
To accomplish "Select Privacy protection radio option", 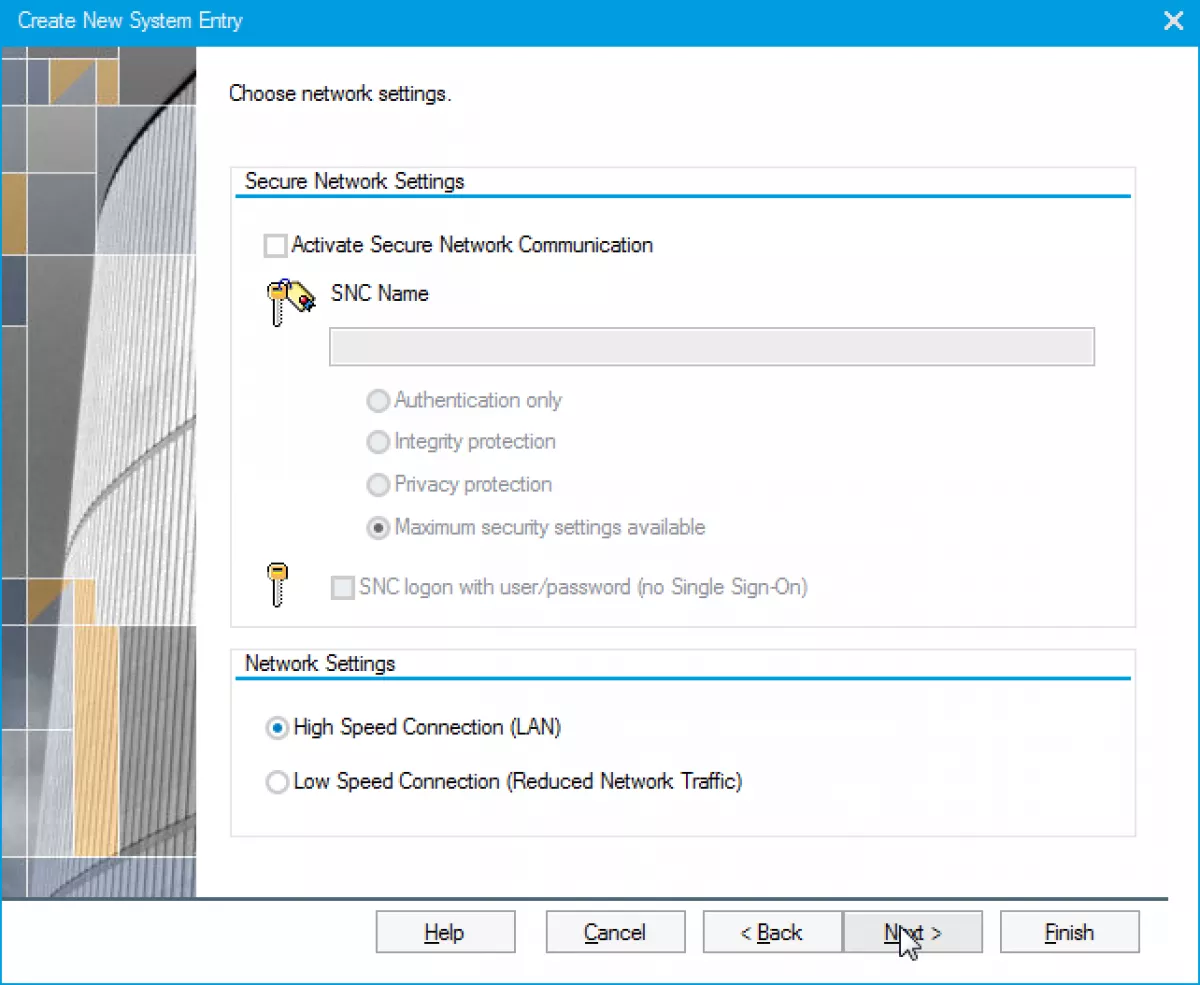I will (x=378, y=485).
